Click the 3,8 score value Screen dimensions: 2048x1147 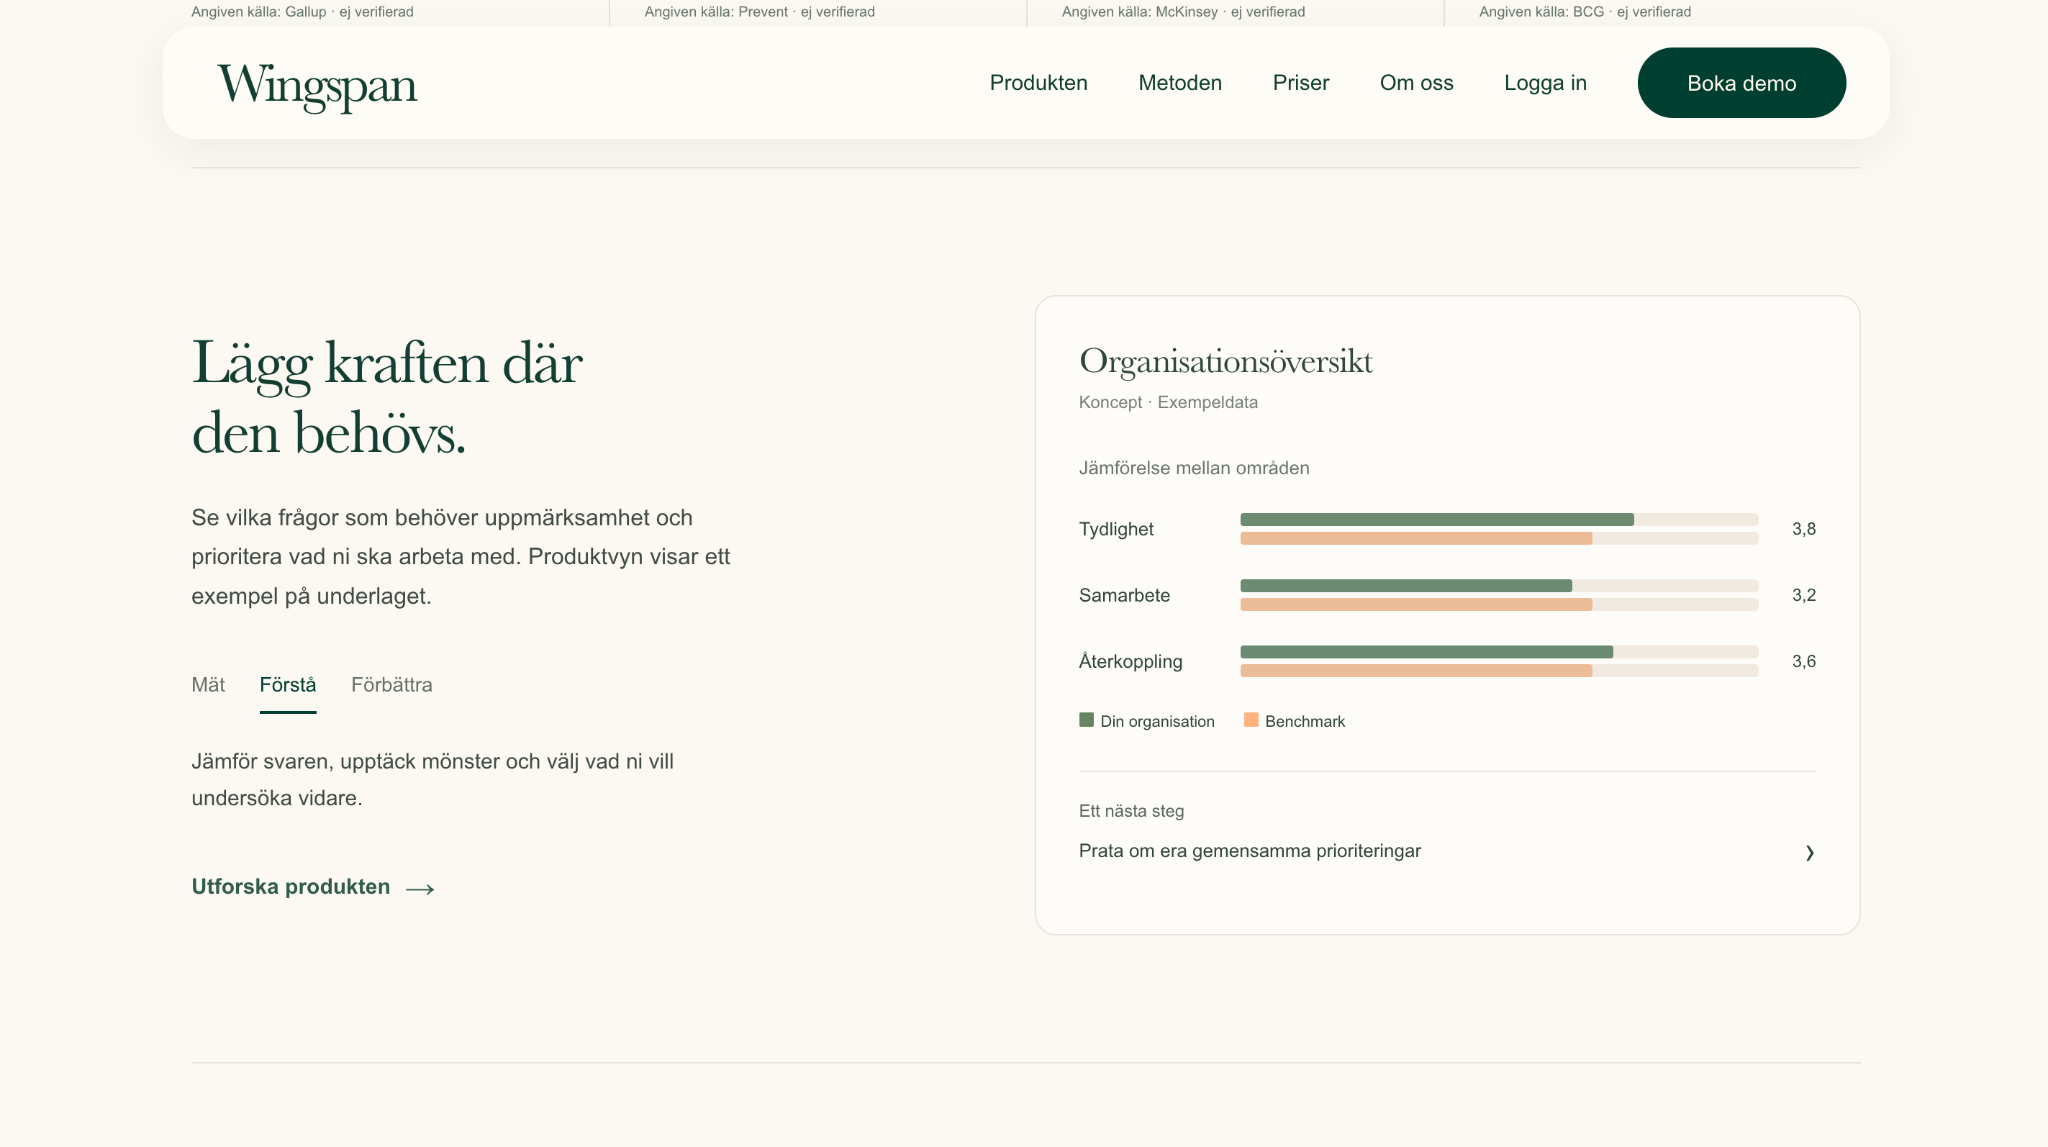(1804, 529)
